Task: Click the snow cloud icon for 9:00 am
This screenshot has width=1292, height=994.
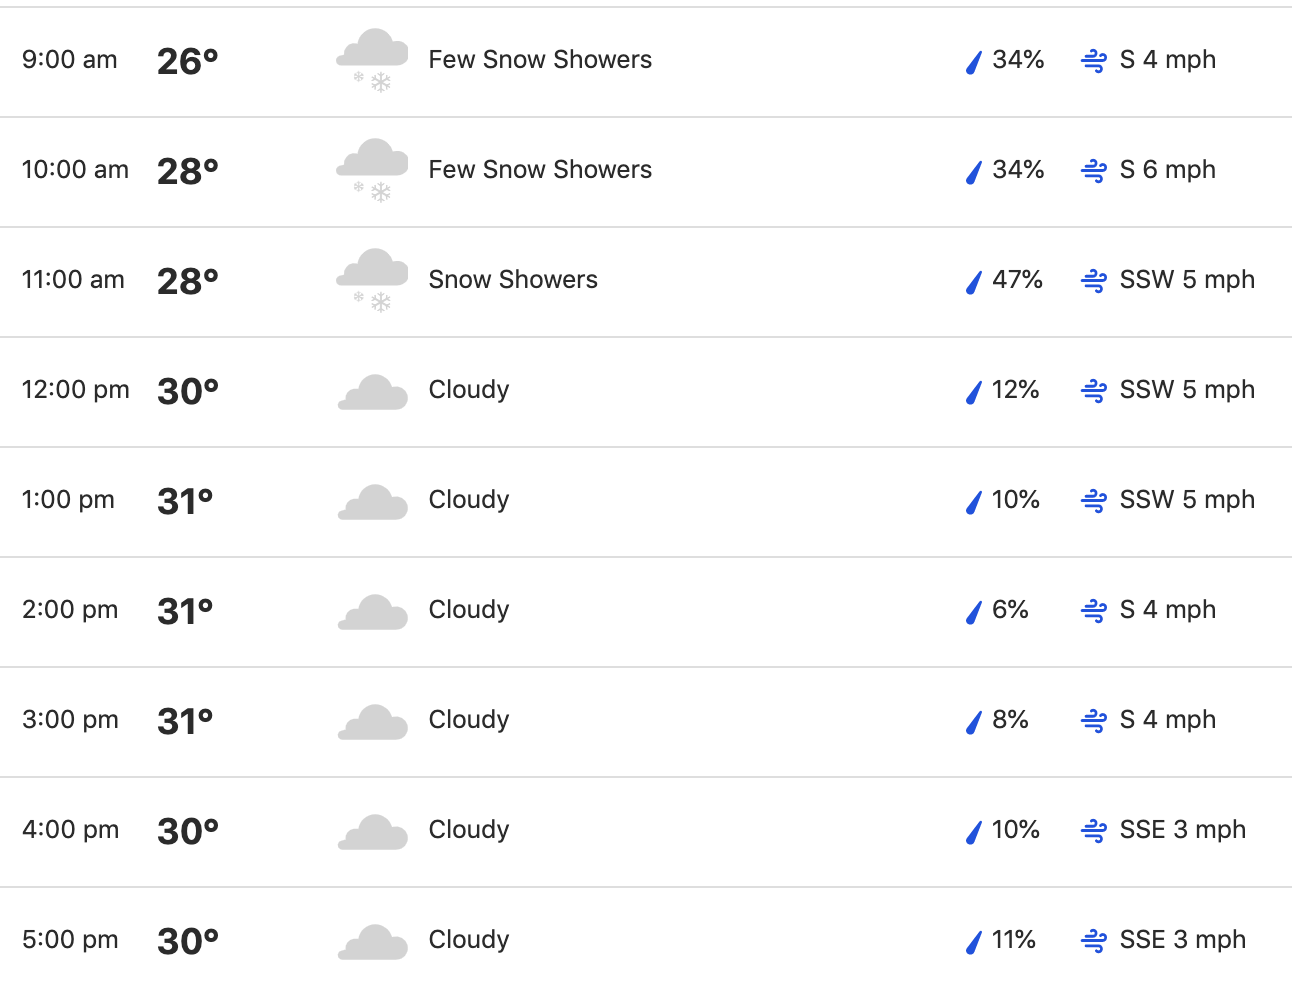Action: tap(372, 61)
